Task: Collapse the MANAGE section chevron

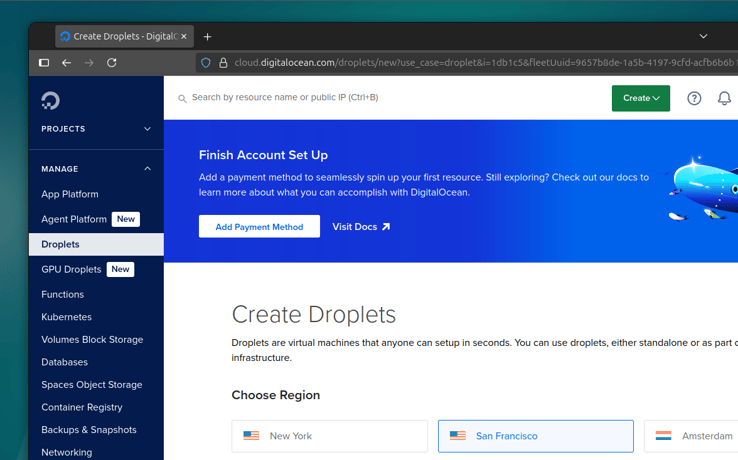Action: coord(147,169)
